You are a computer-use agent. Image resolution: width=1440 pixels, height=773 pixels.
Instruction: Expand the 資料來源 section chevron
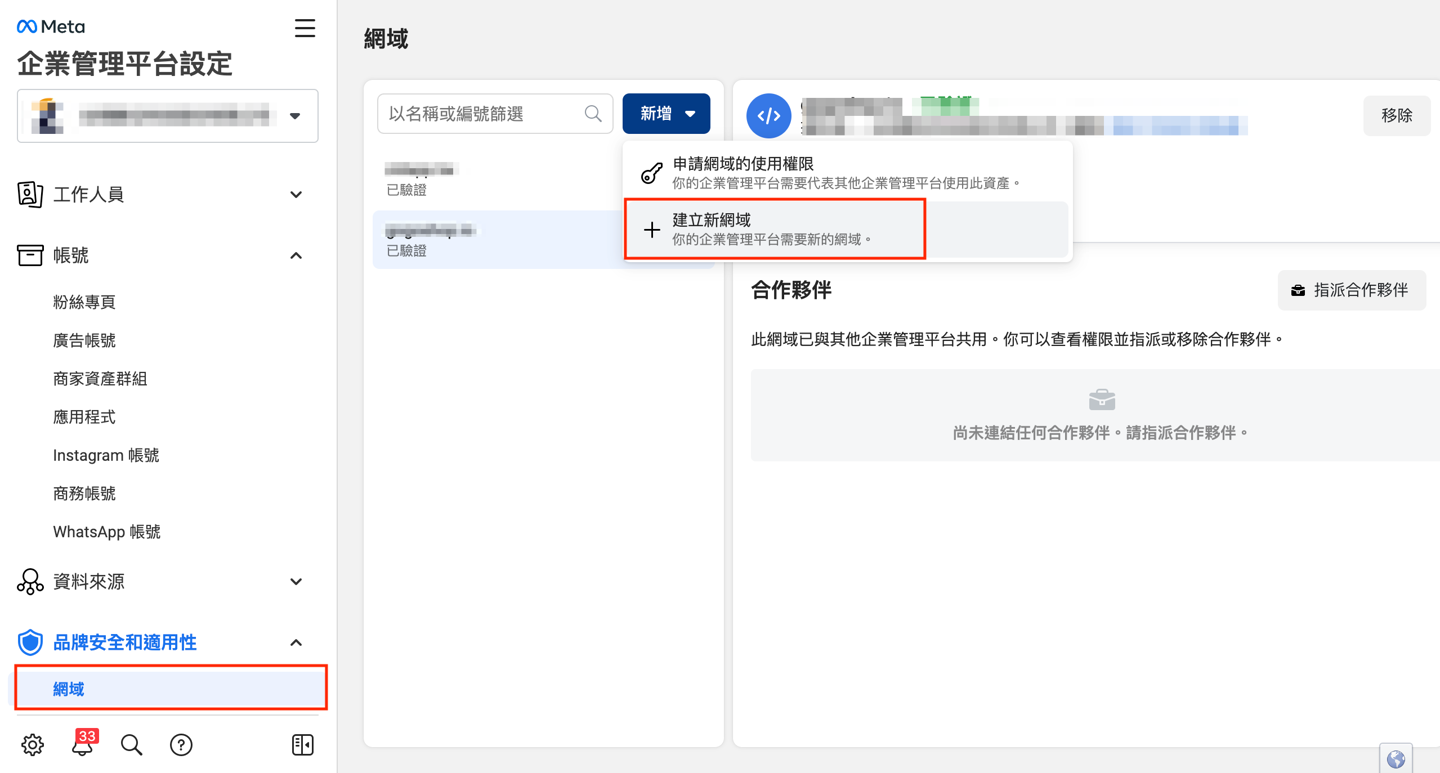[296, 581]
